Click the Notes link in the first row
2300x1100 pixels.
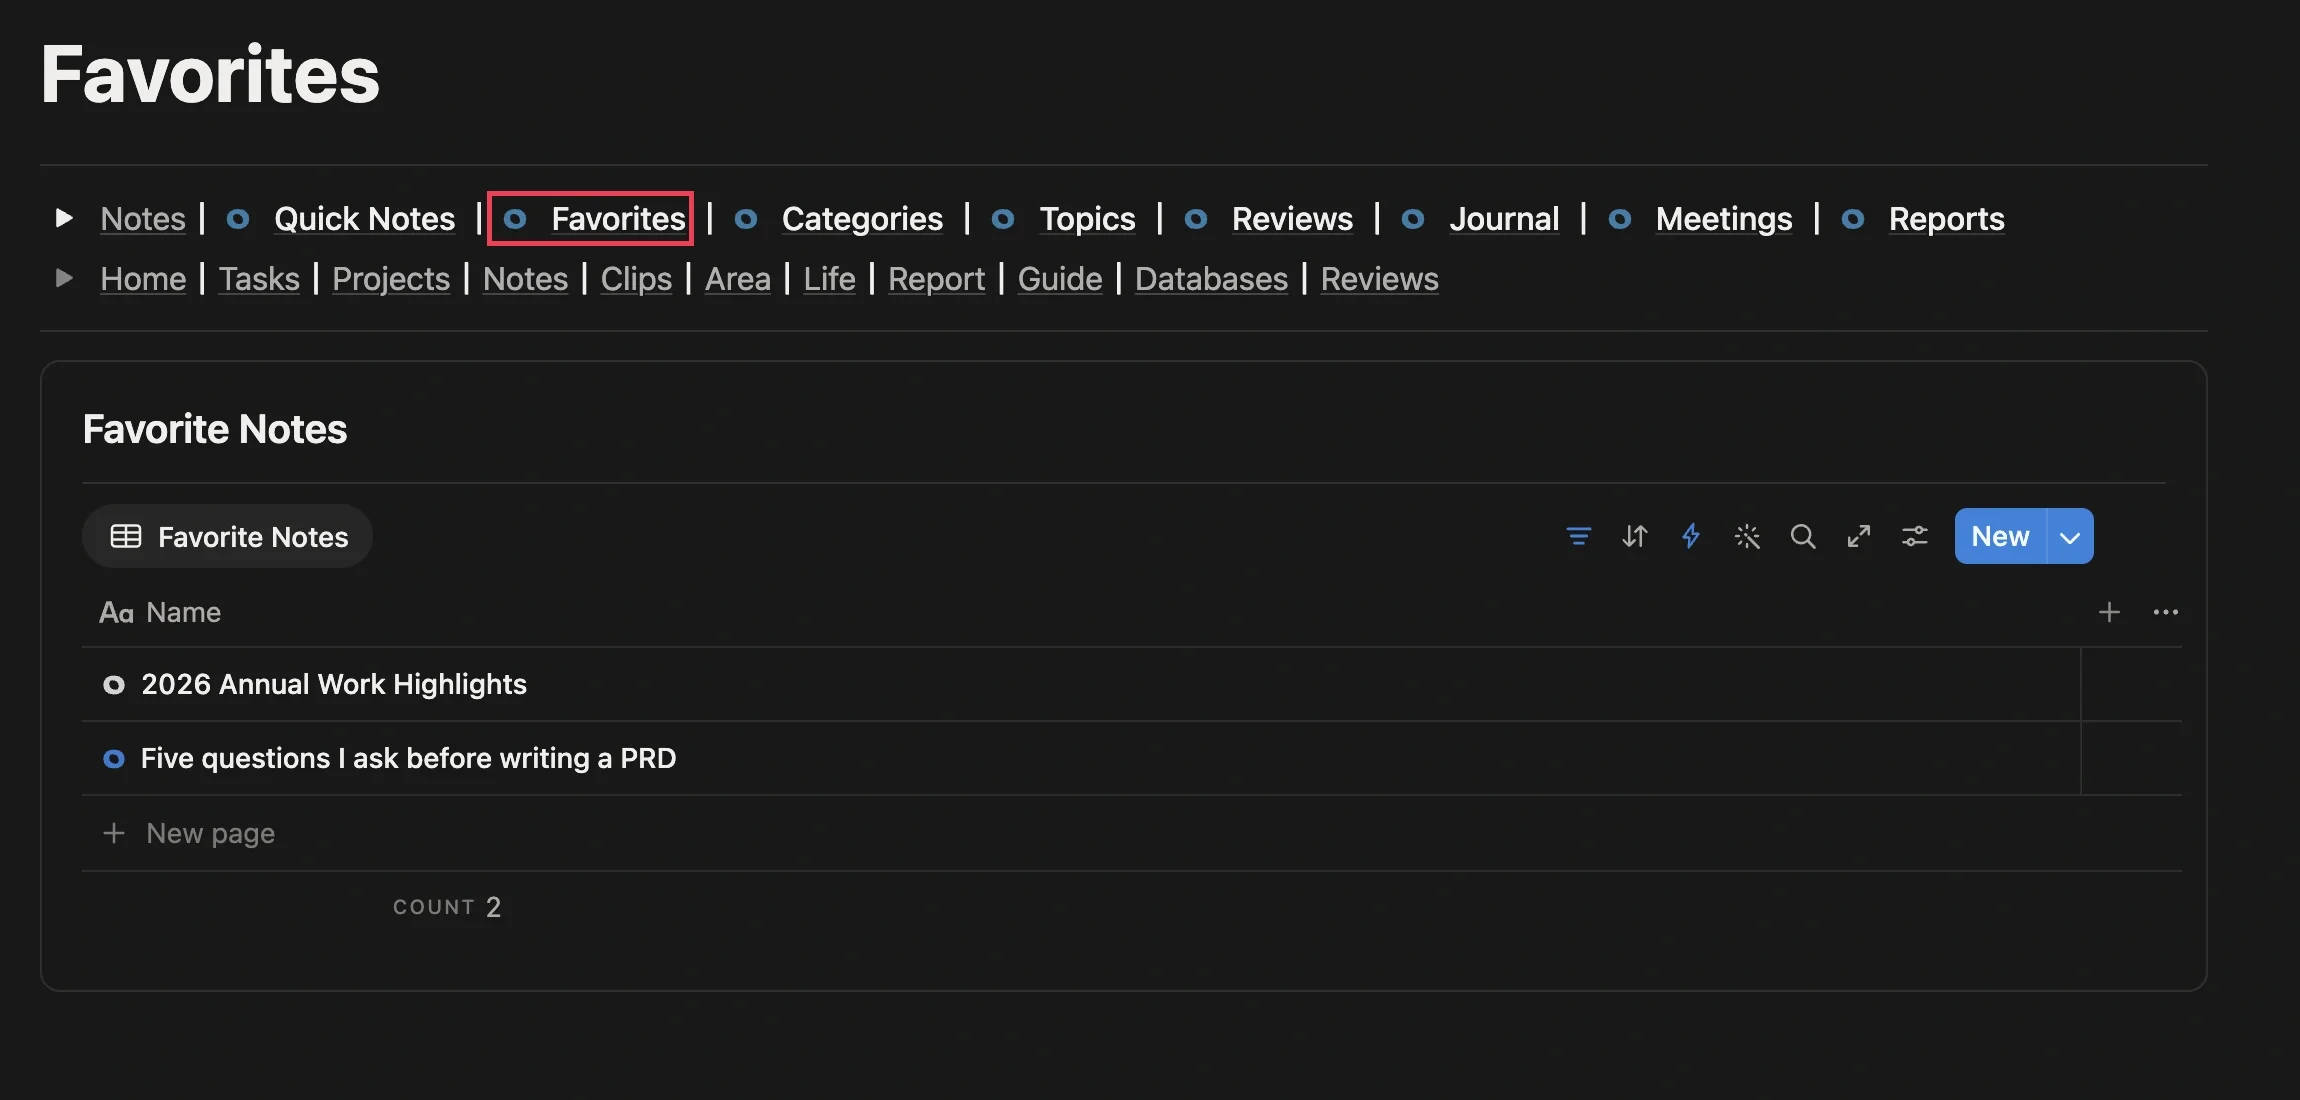tap(143, 219)
